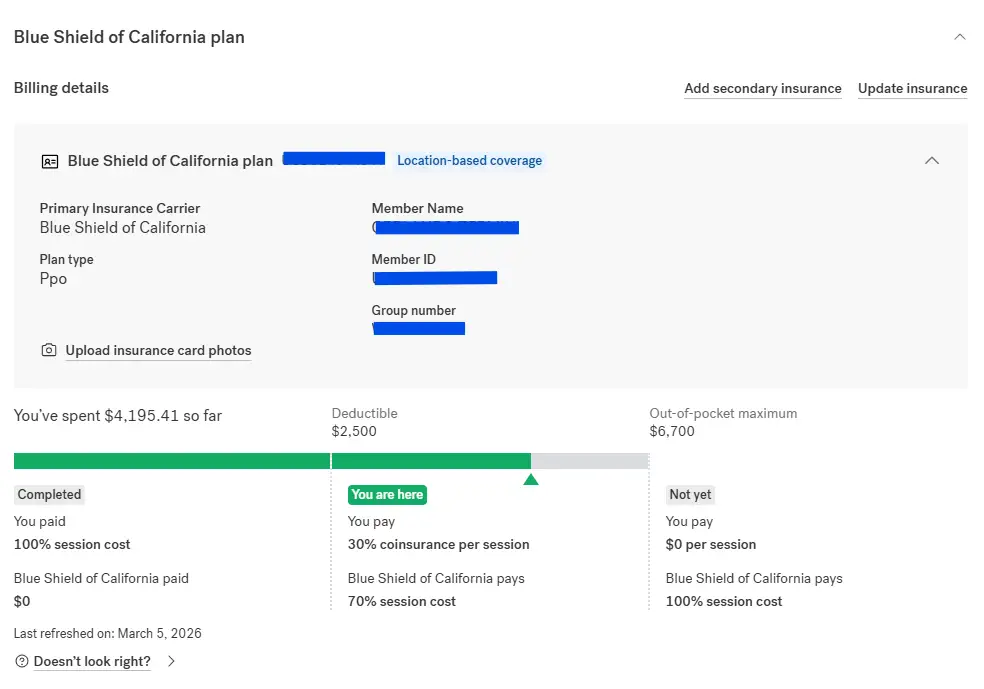984x689 pixels.
Task: Select the You've spent $4,195.41 so far text
Action: 118,415
